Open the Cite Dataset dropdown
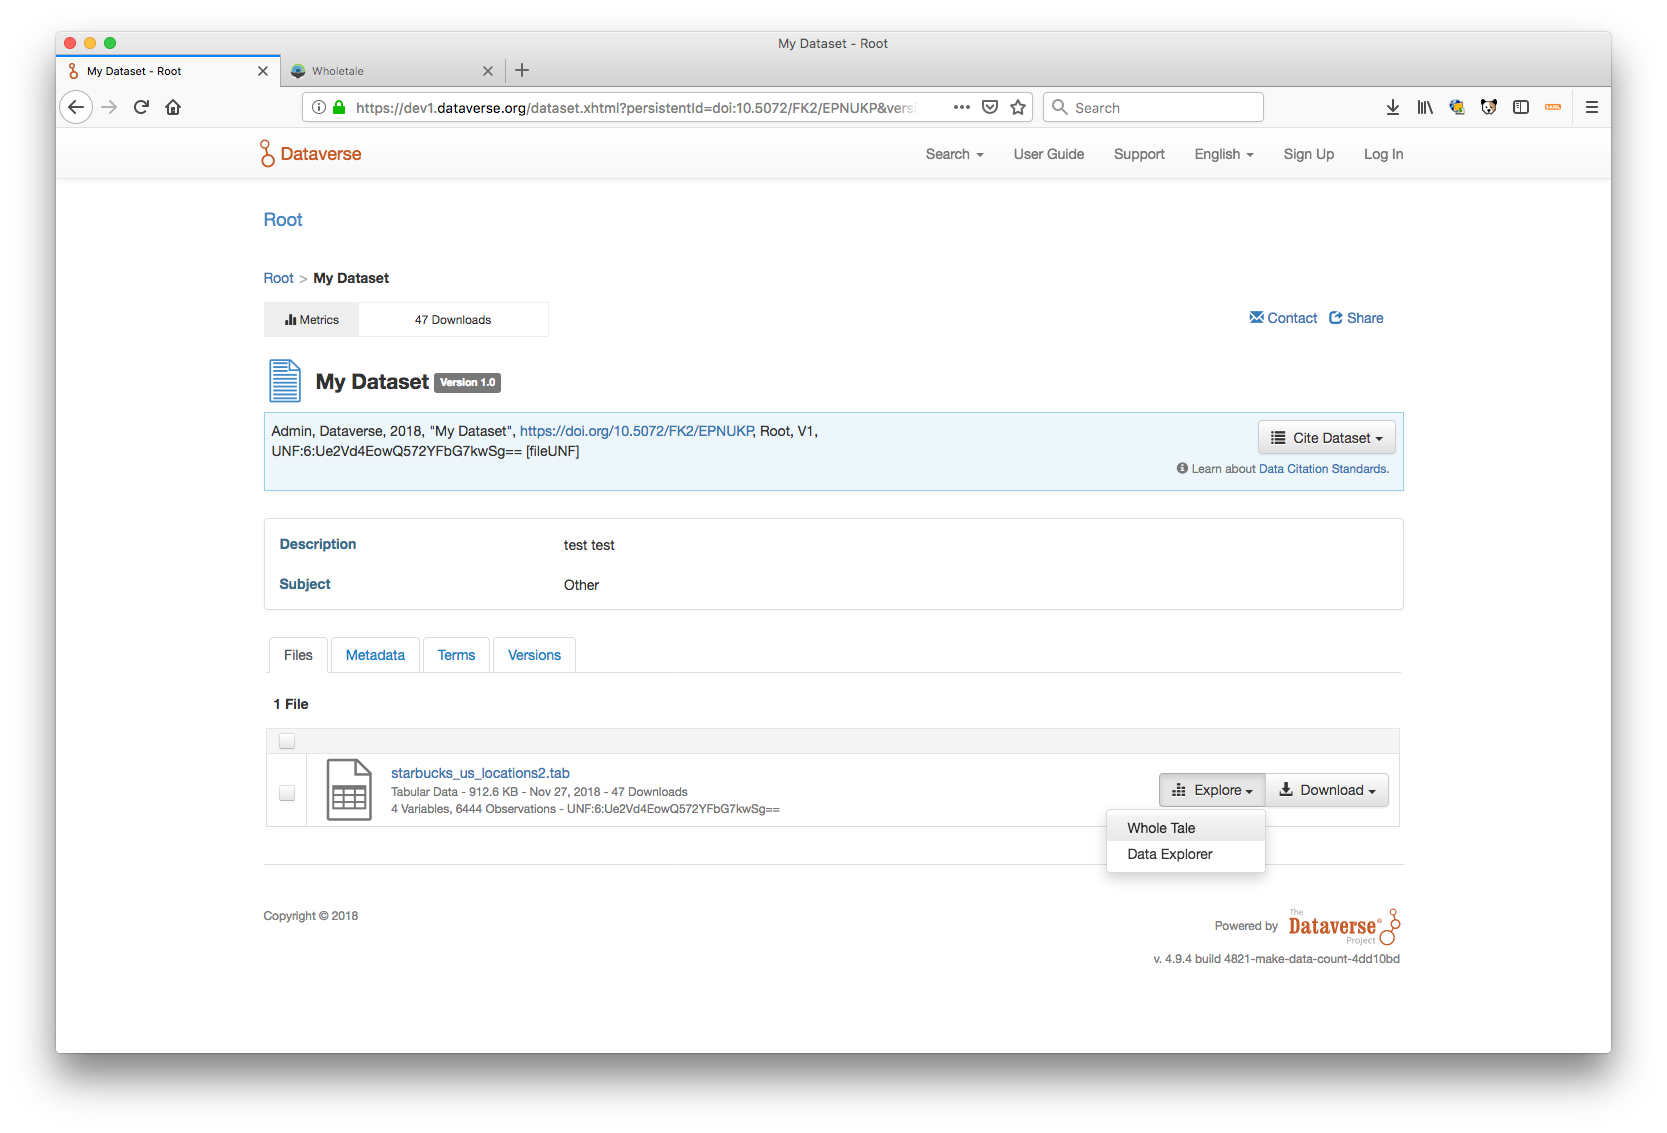This screenshot has width=1667, height=1133. [1326, 438]
